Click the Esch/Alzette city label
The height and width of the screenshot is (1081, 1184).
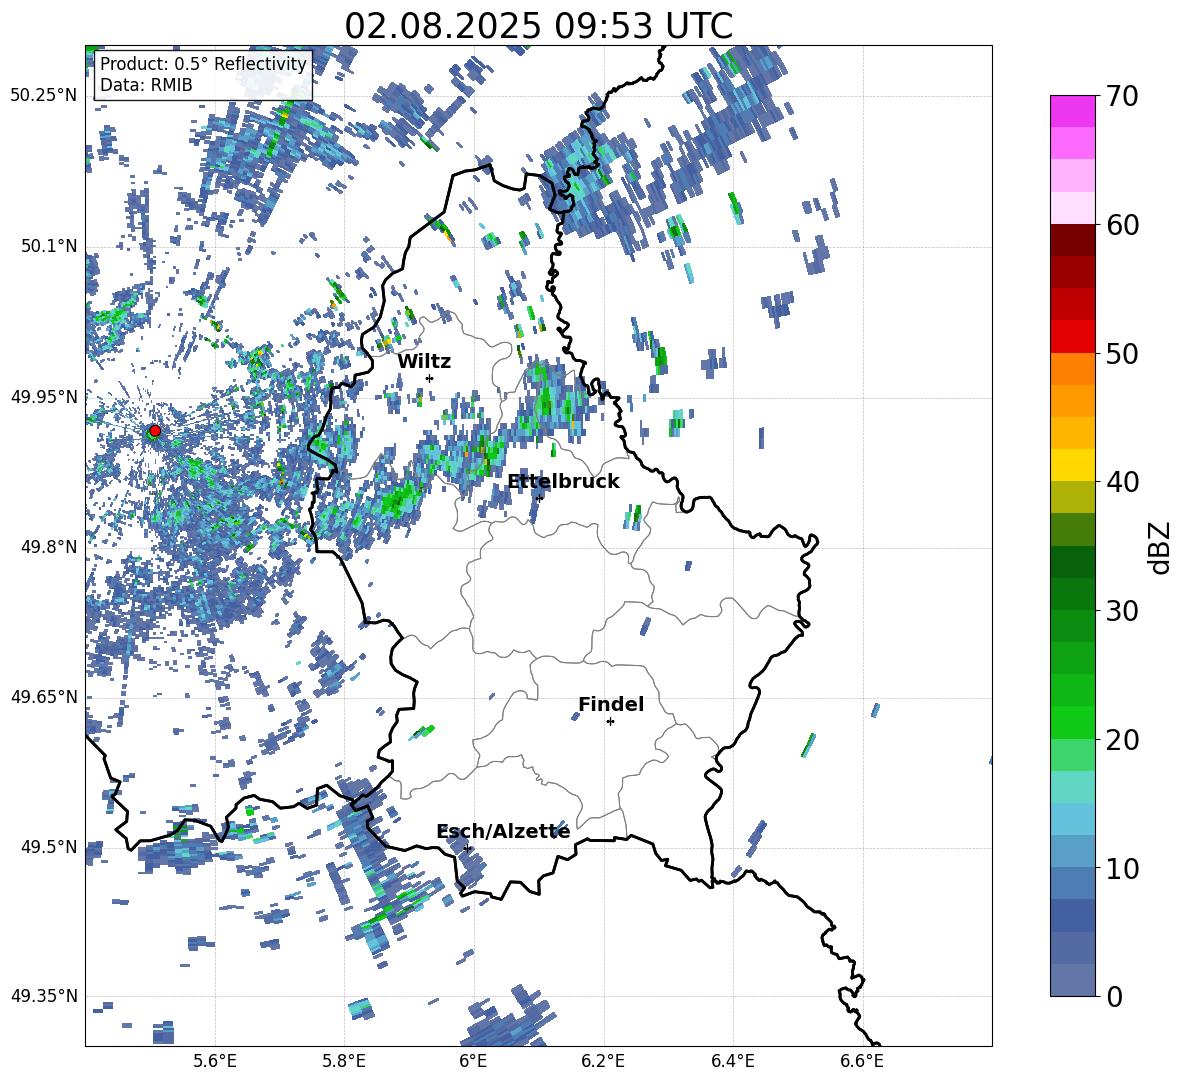(x=503, y=831)
